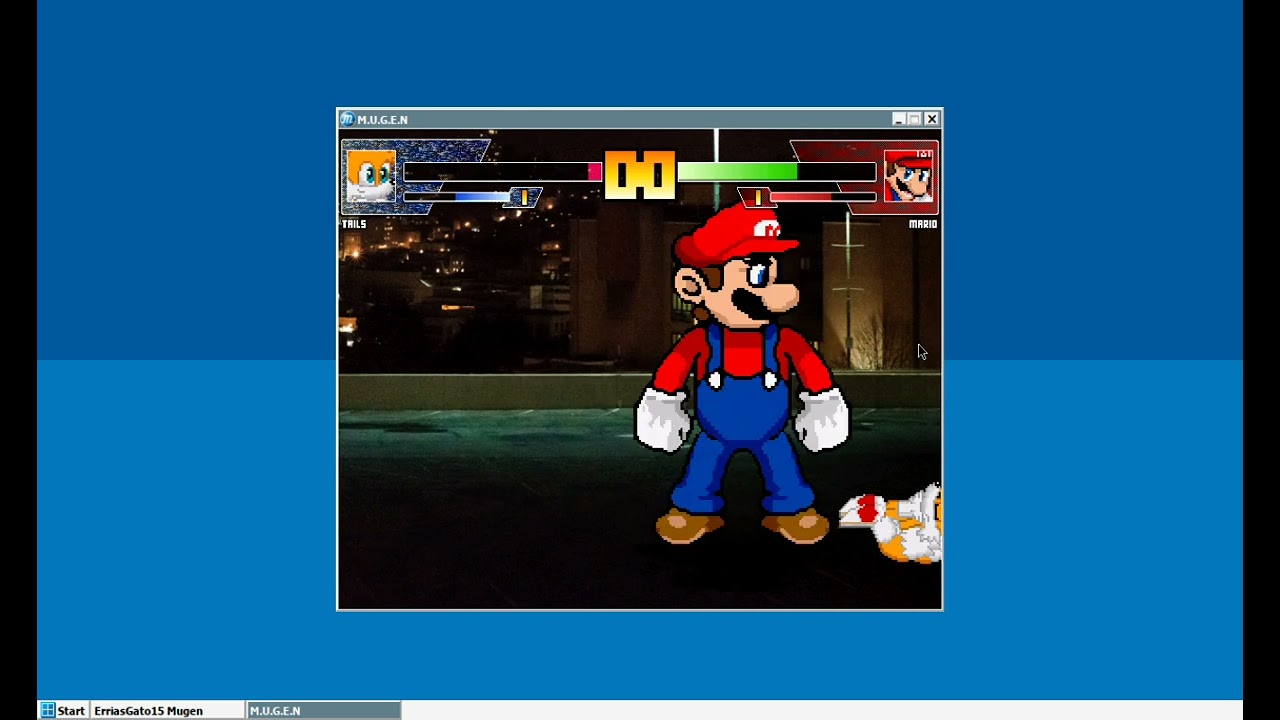Maximize the M.U.G.E.N window
This screenshot has height=720, width=1280.
914,119
